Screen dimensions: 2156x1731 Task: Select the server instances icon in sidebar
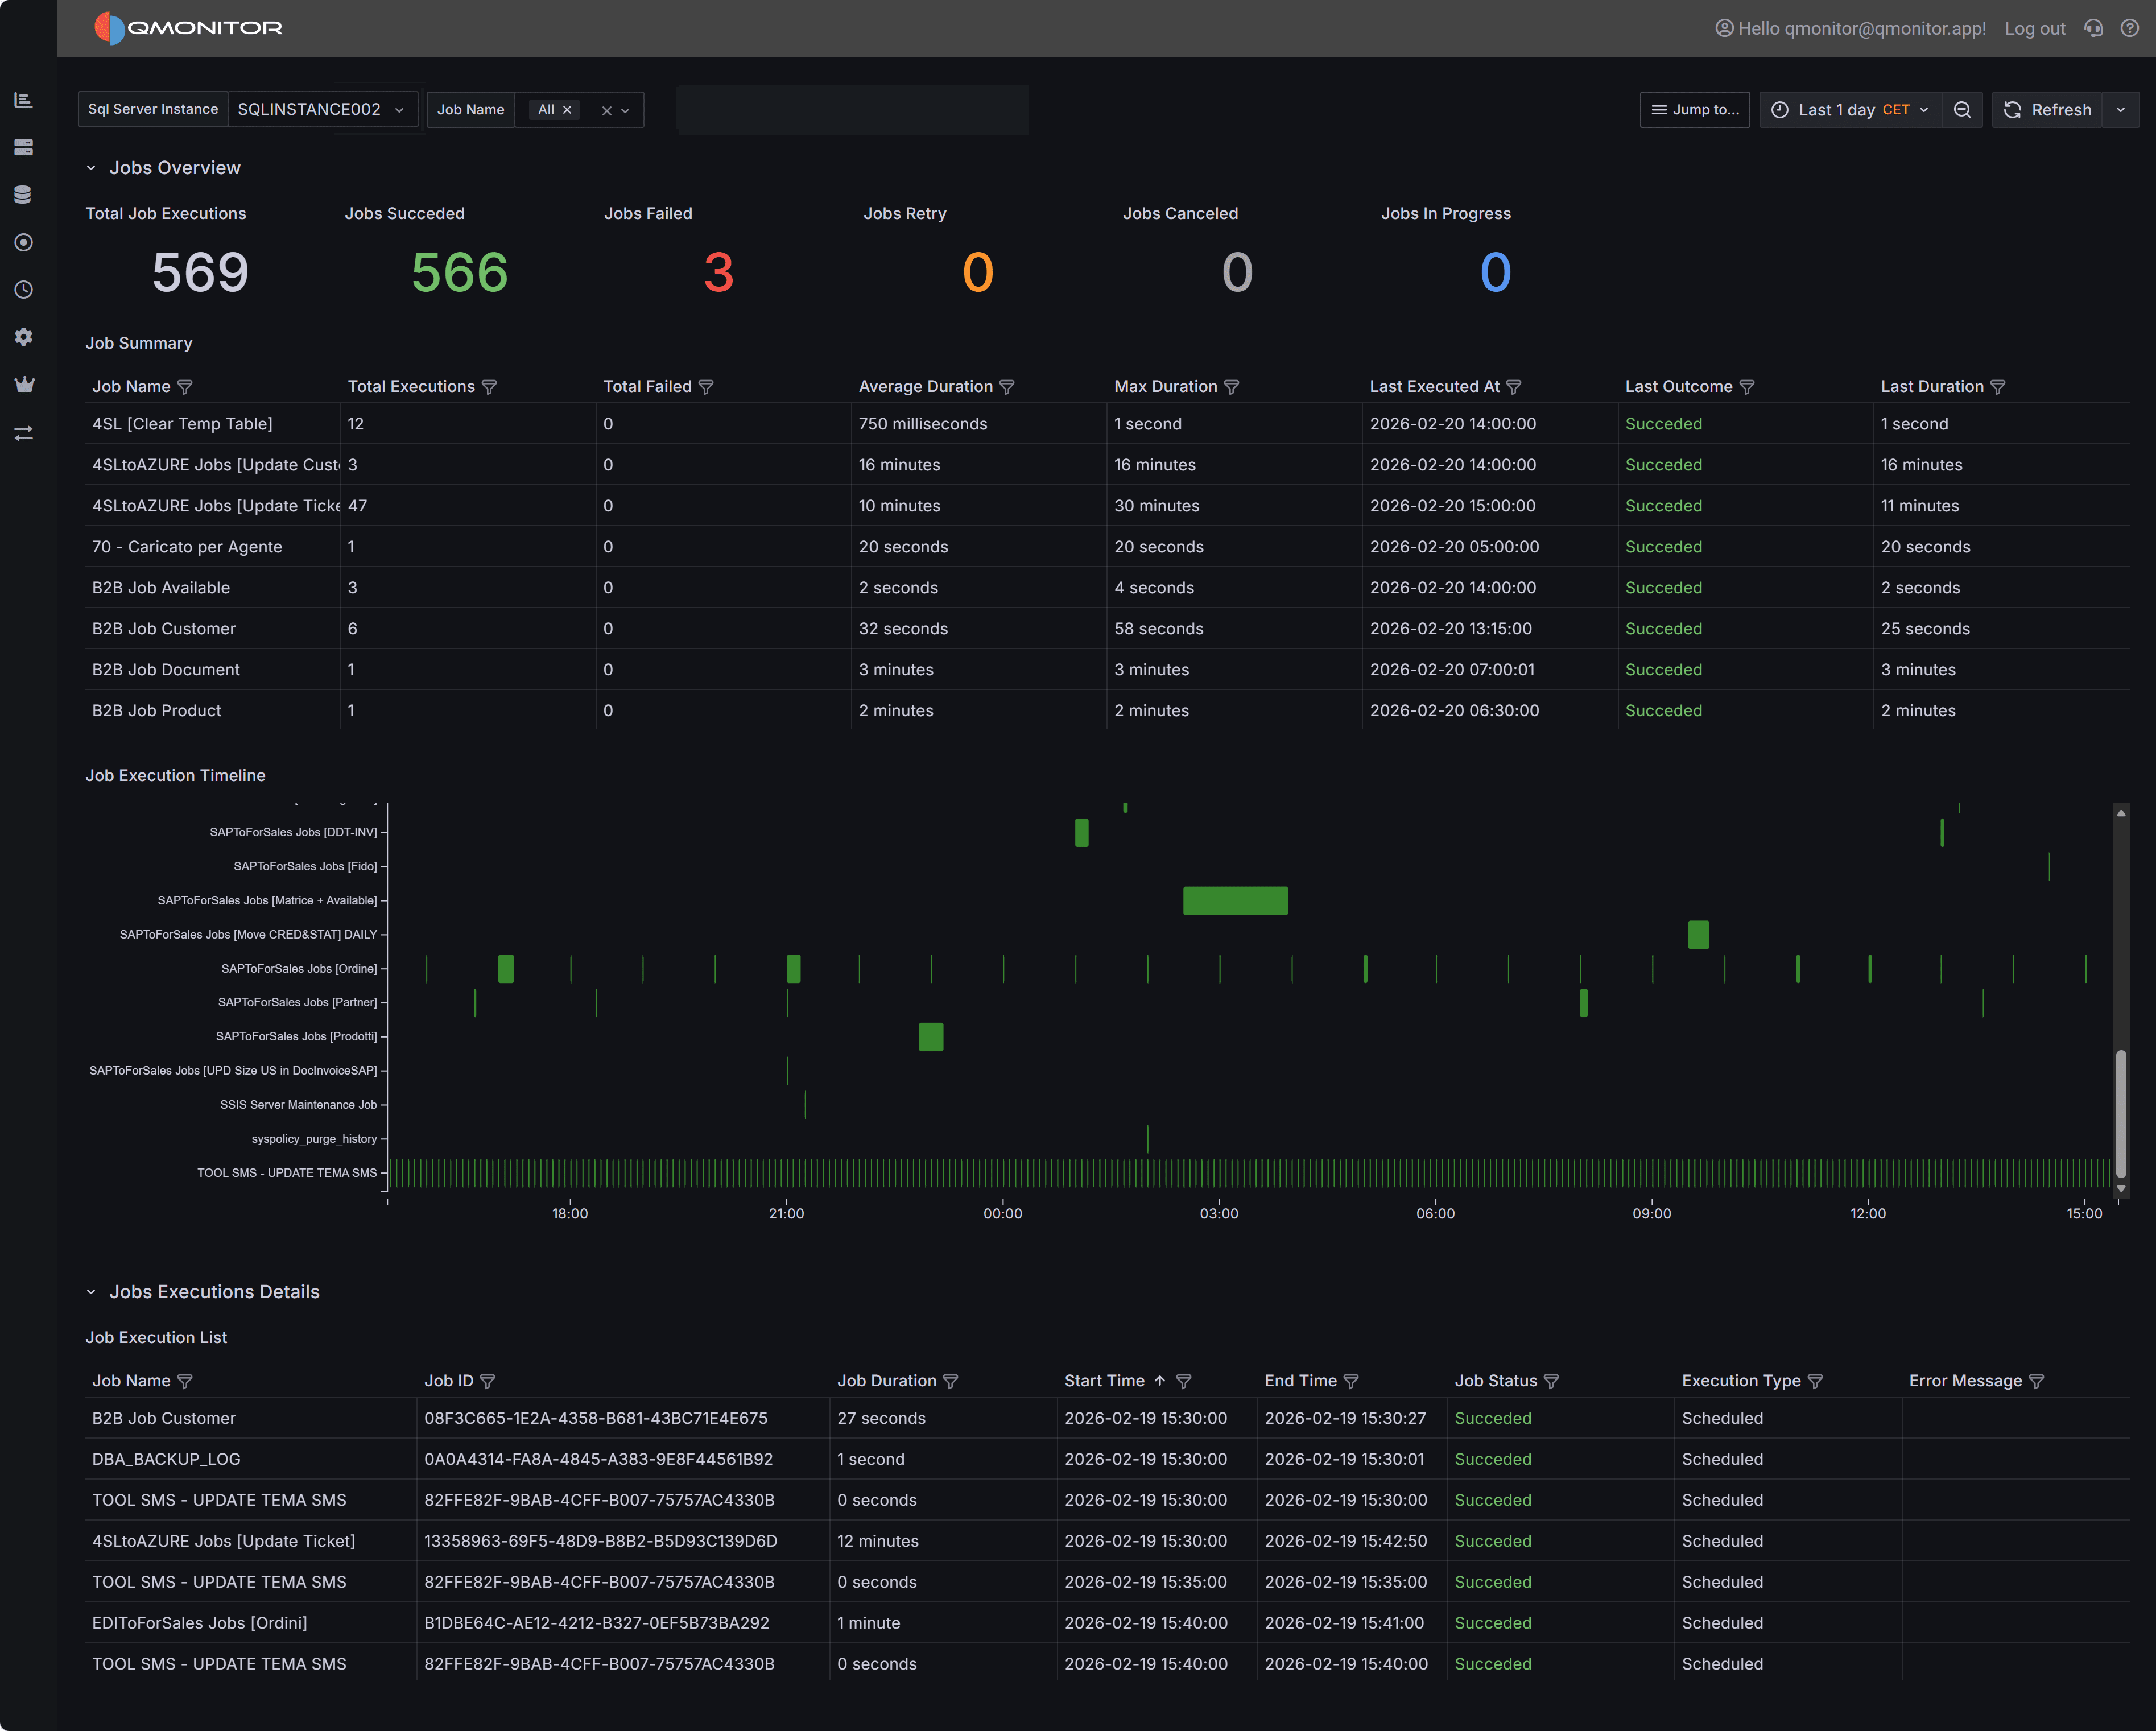(x=23, y=147)
